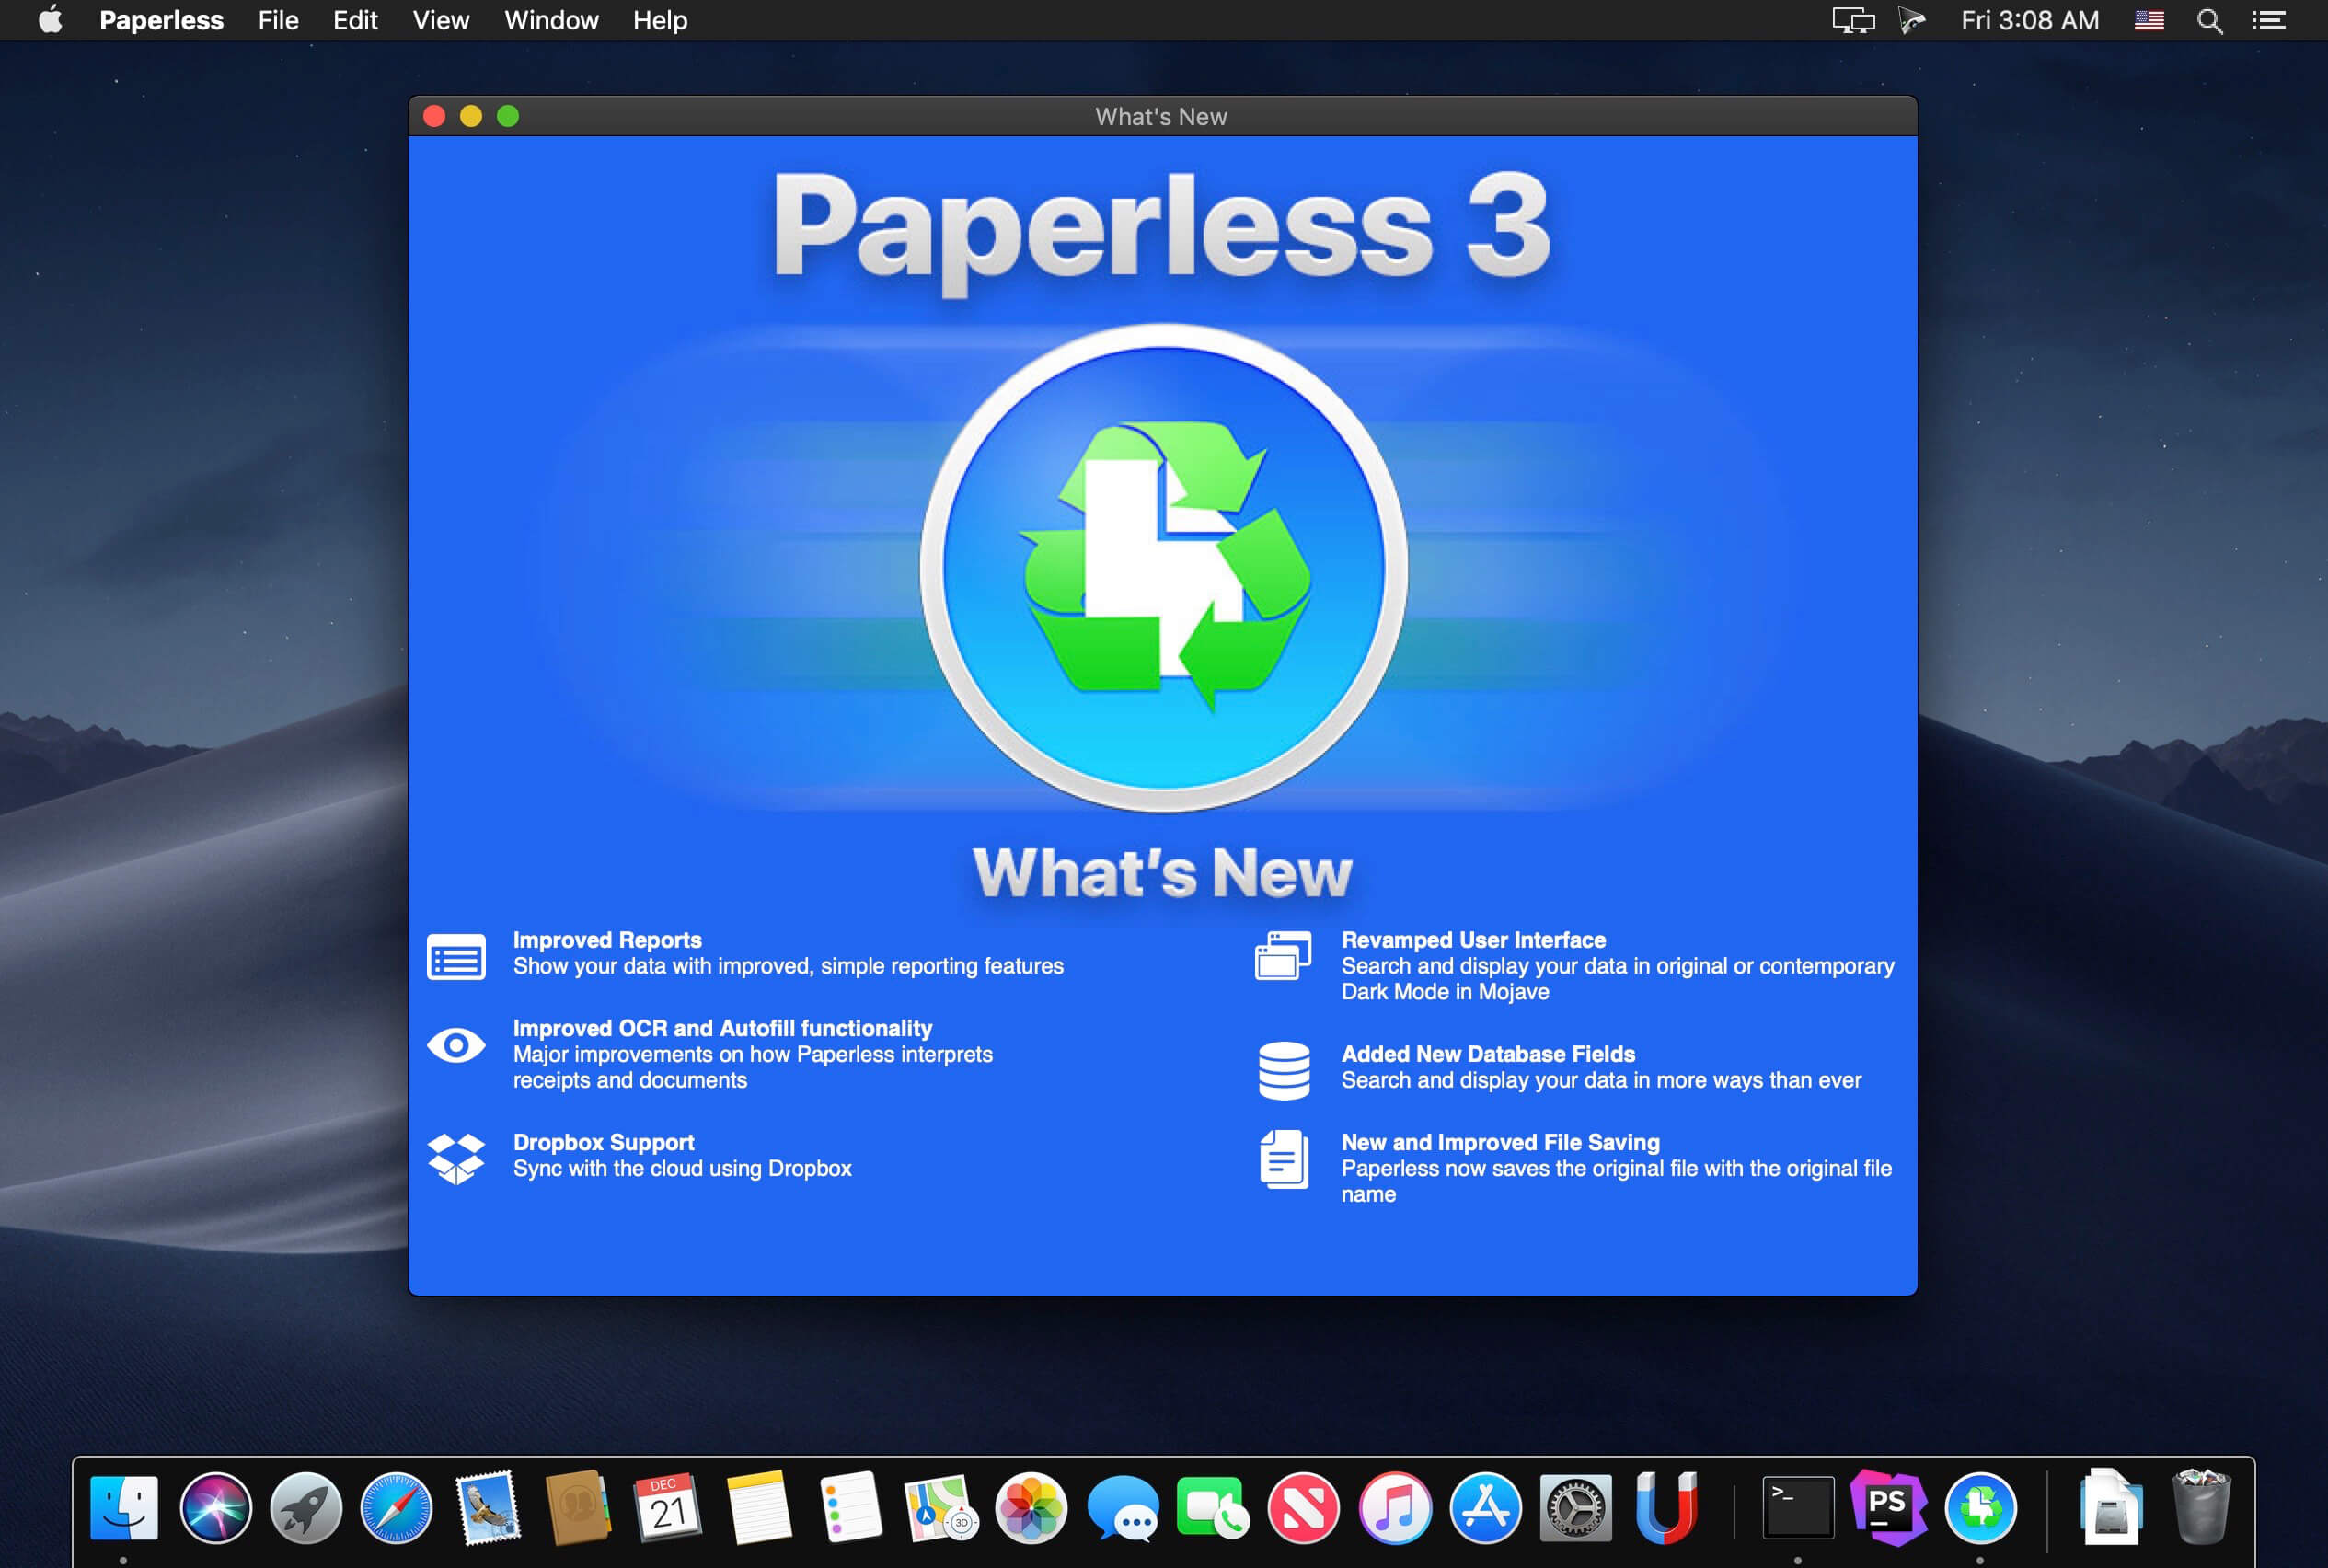
Task: Click the "Dropbox Support" heading
Action: click(603, 1142)
